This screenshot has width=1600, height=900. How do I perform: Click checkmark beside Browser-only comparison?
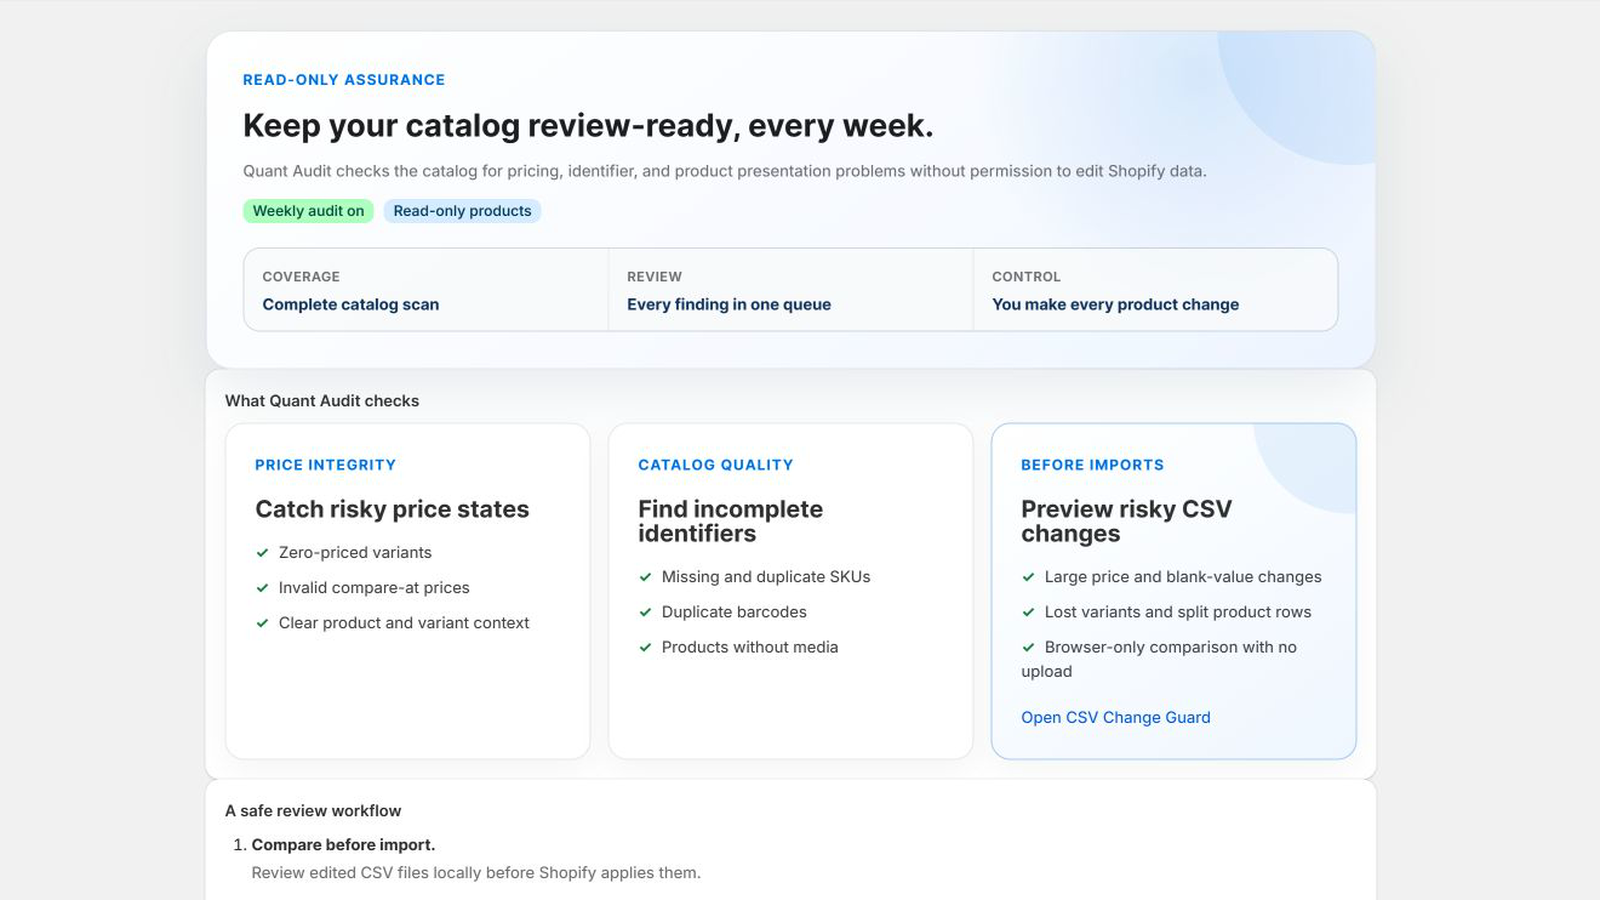(1028, 647)
